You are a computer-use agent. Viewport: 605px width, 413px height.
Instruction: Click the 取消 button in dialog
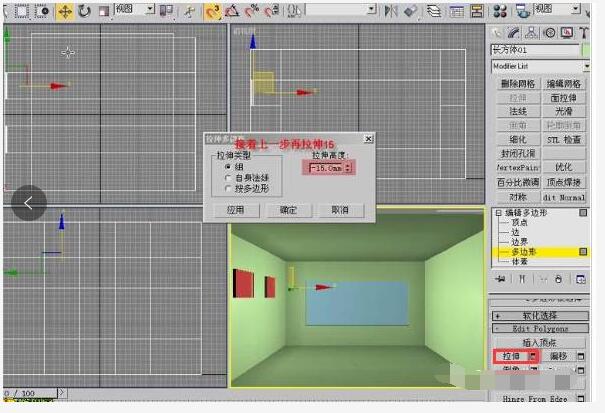pos(340,210)
